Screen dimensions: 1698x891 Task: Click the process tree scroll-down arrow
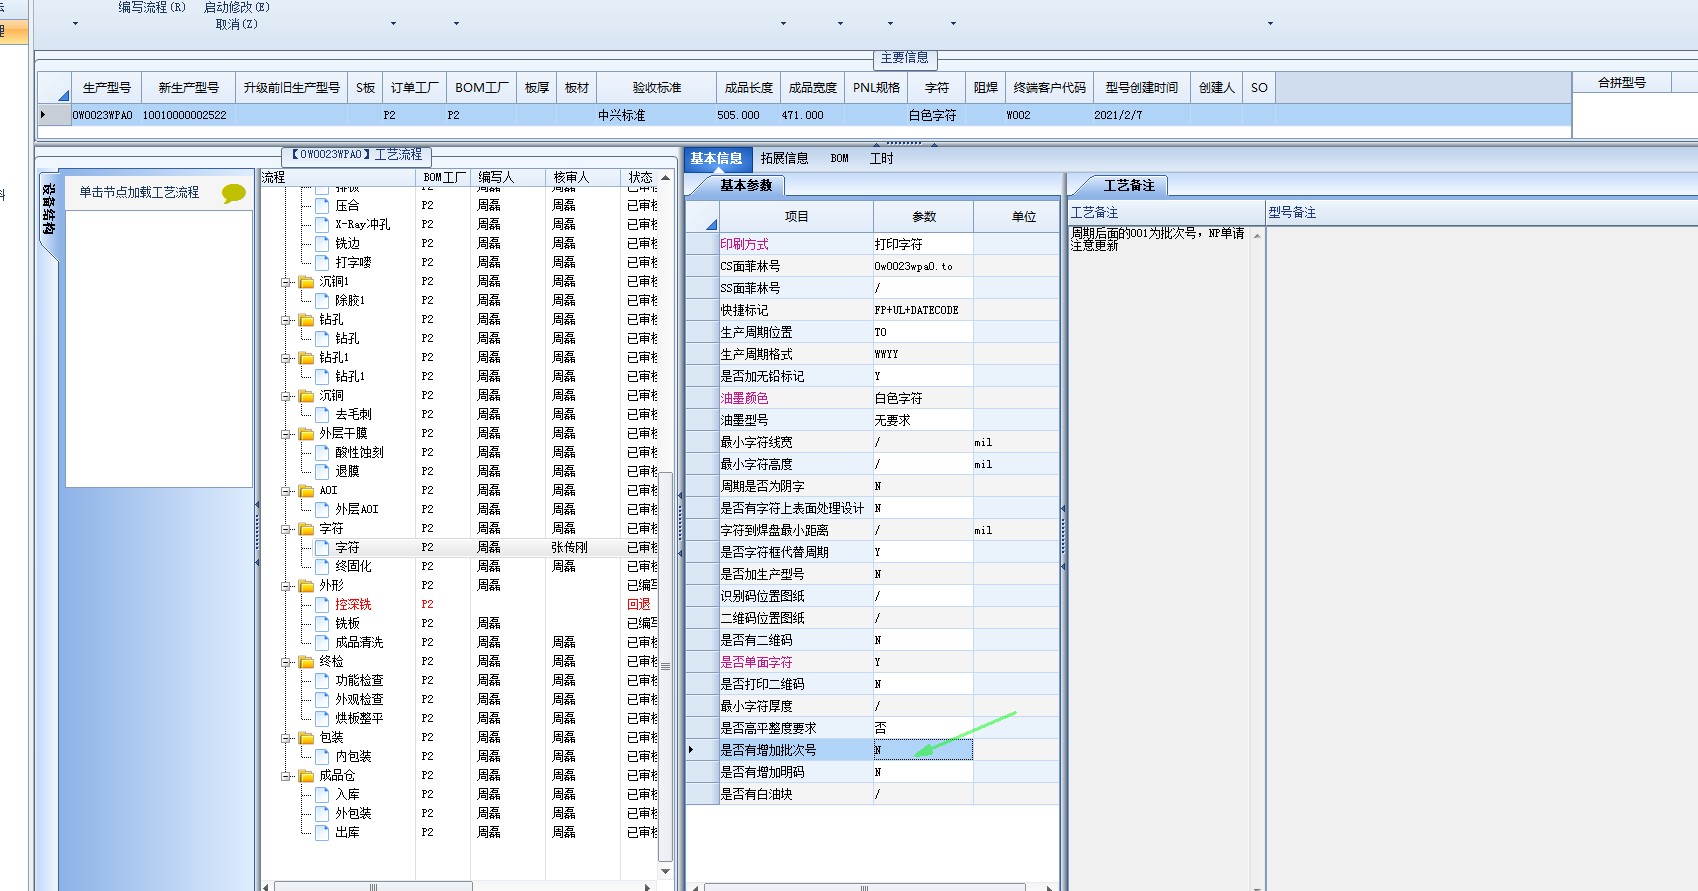click(x=666, y=872)
